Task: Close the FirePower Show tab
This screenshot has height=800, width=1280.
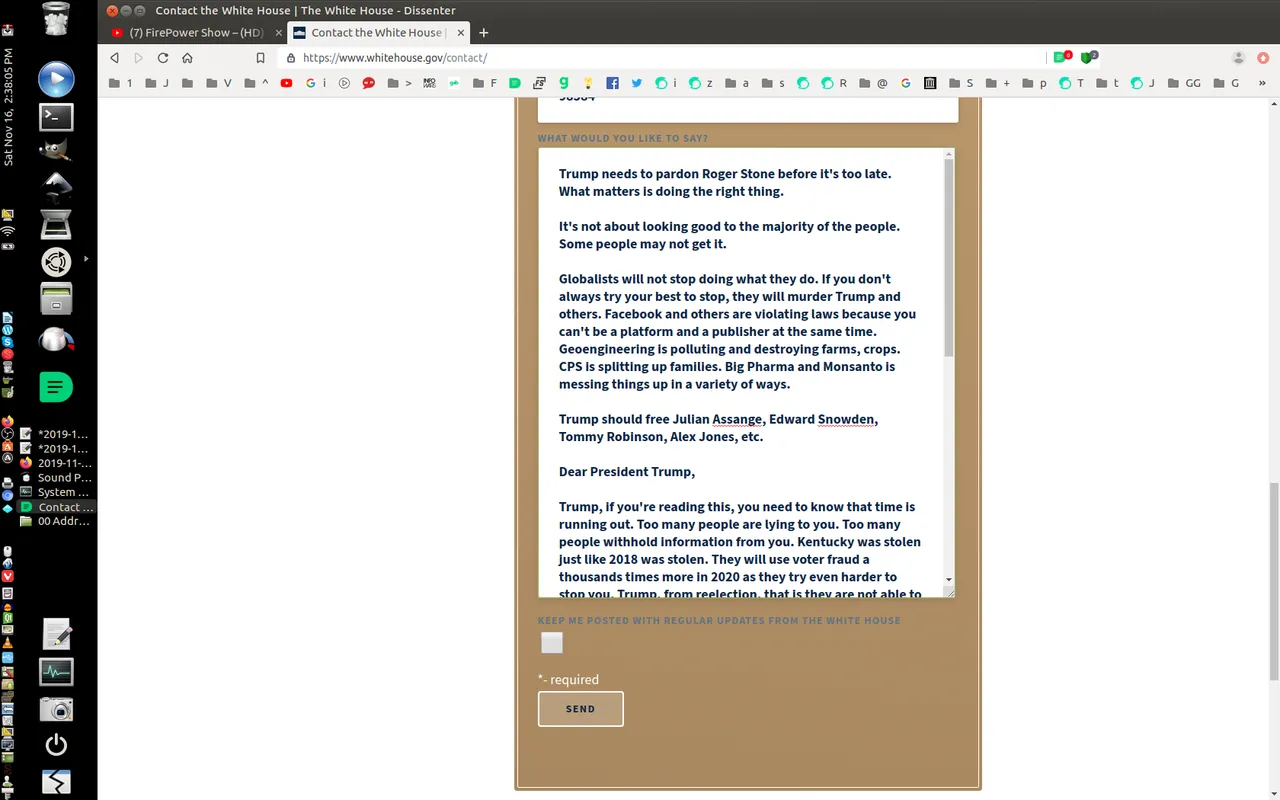Action: tap(279, 32)
